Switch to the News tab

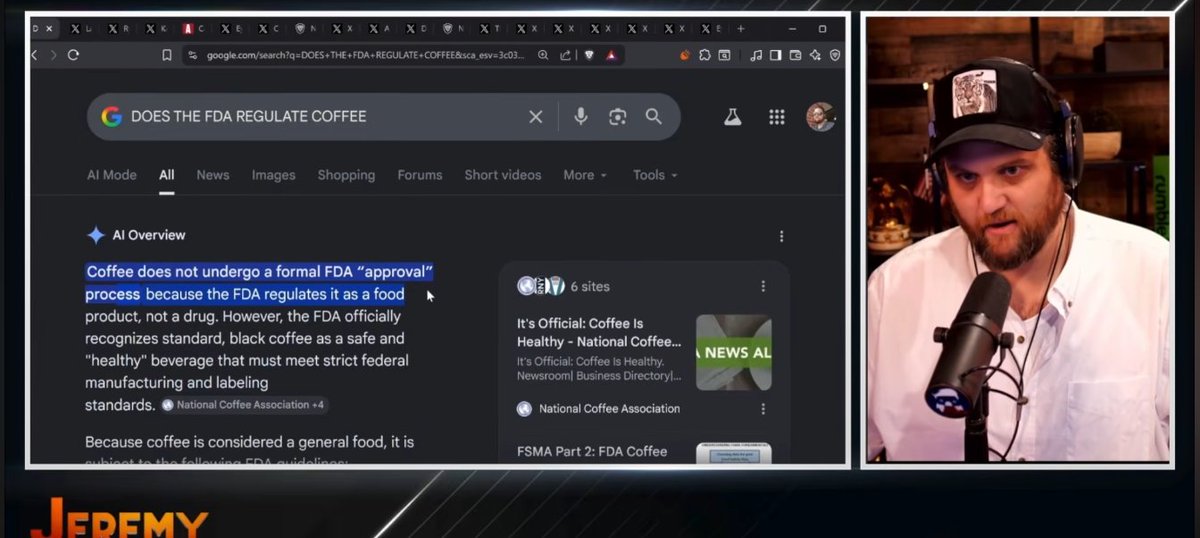[x=213, y=175]
